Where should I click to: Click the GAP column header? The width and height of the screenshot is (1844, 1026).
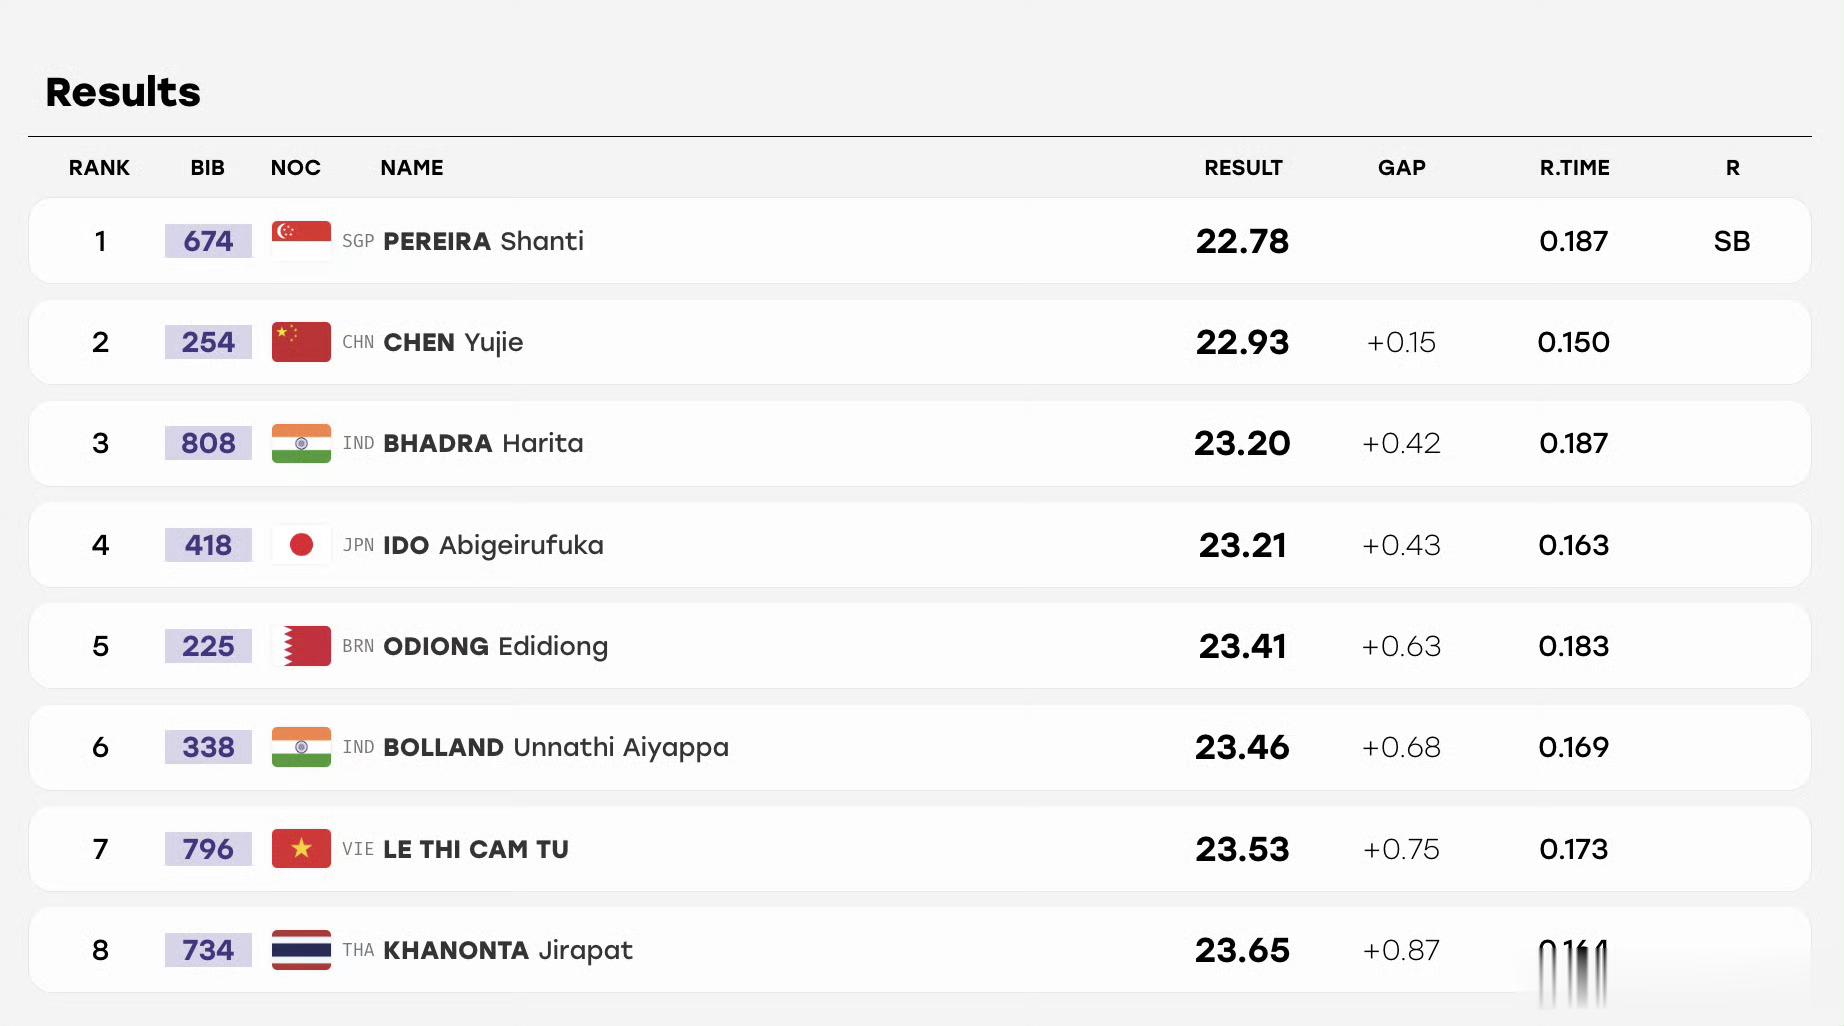click(x=1401, y=168)
